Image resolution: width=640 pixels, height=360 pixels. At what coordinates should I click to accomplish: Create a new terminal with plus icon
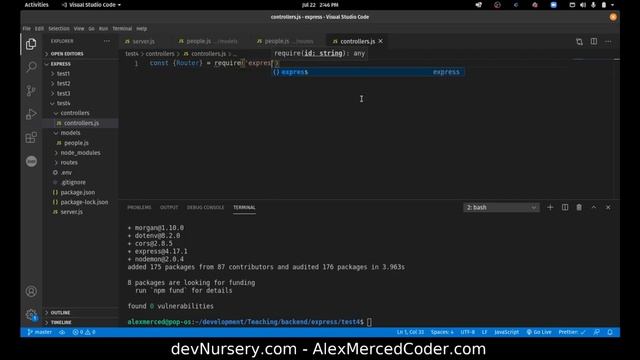(x=550, y=207)
